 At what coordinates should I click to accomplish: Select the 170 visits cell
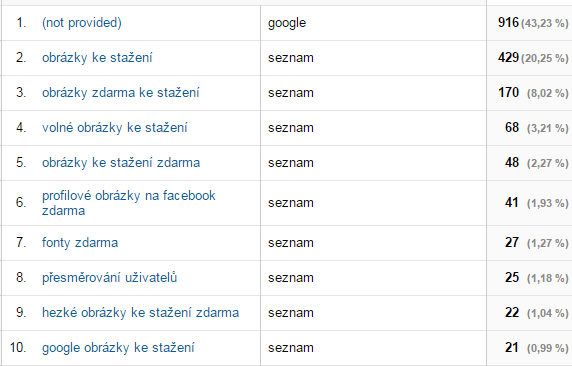click(x=508, y=93)
